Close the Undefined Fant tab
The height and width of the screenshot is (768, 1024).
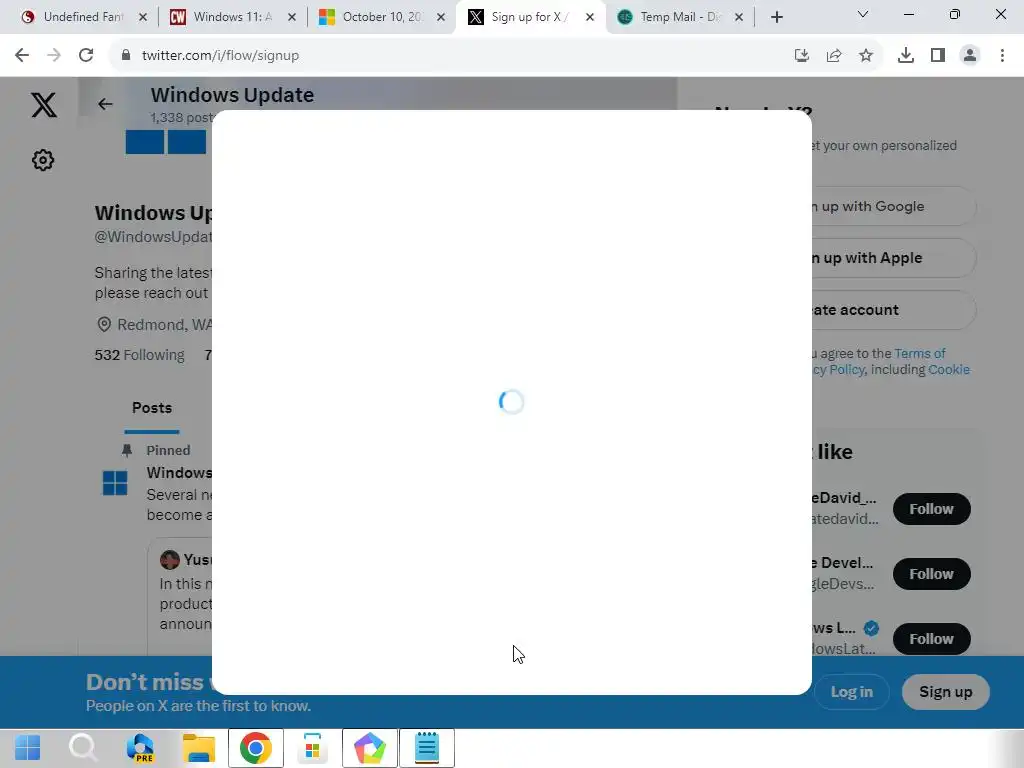(143, 17)
